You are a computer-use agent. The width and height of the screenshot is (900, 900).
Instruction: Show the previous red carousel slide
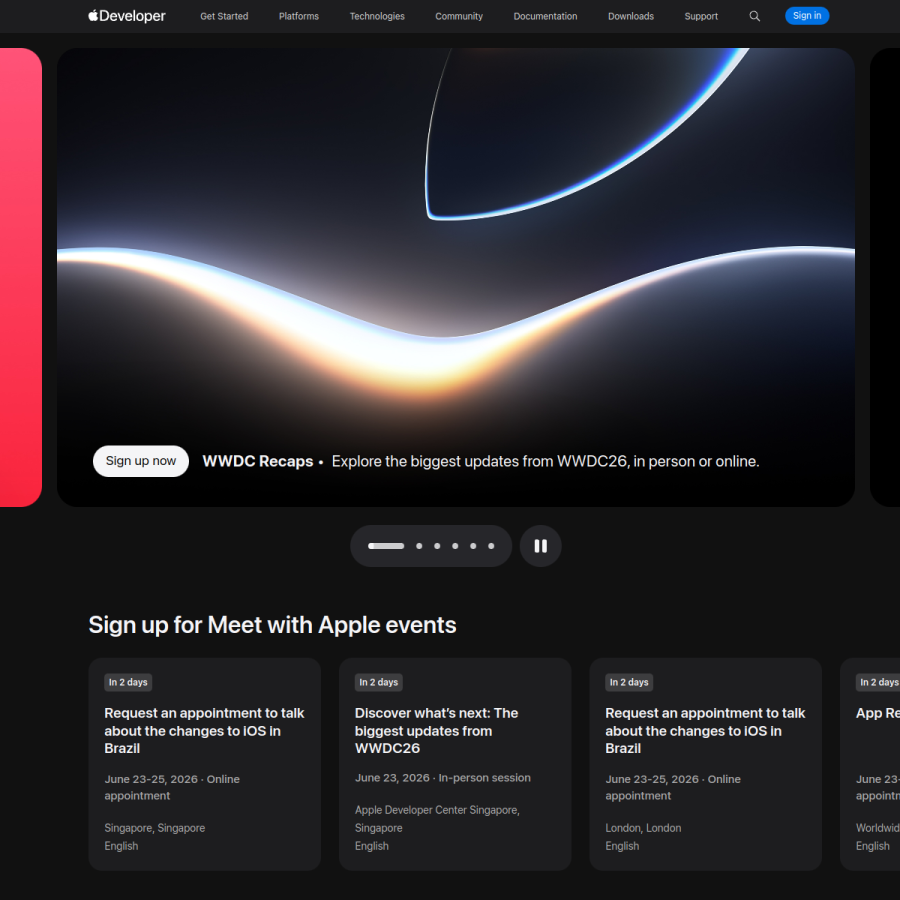[x=21, y=277]
